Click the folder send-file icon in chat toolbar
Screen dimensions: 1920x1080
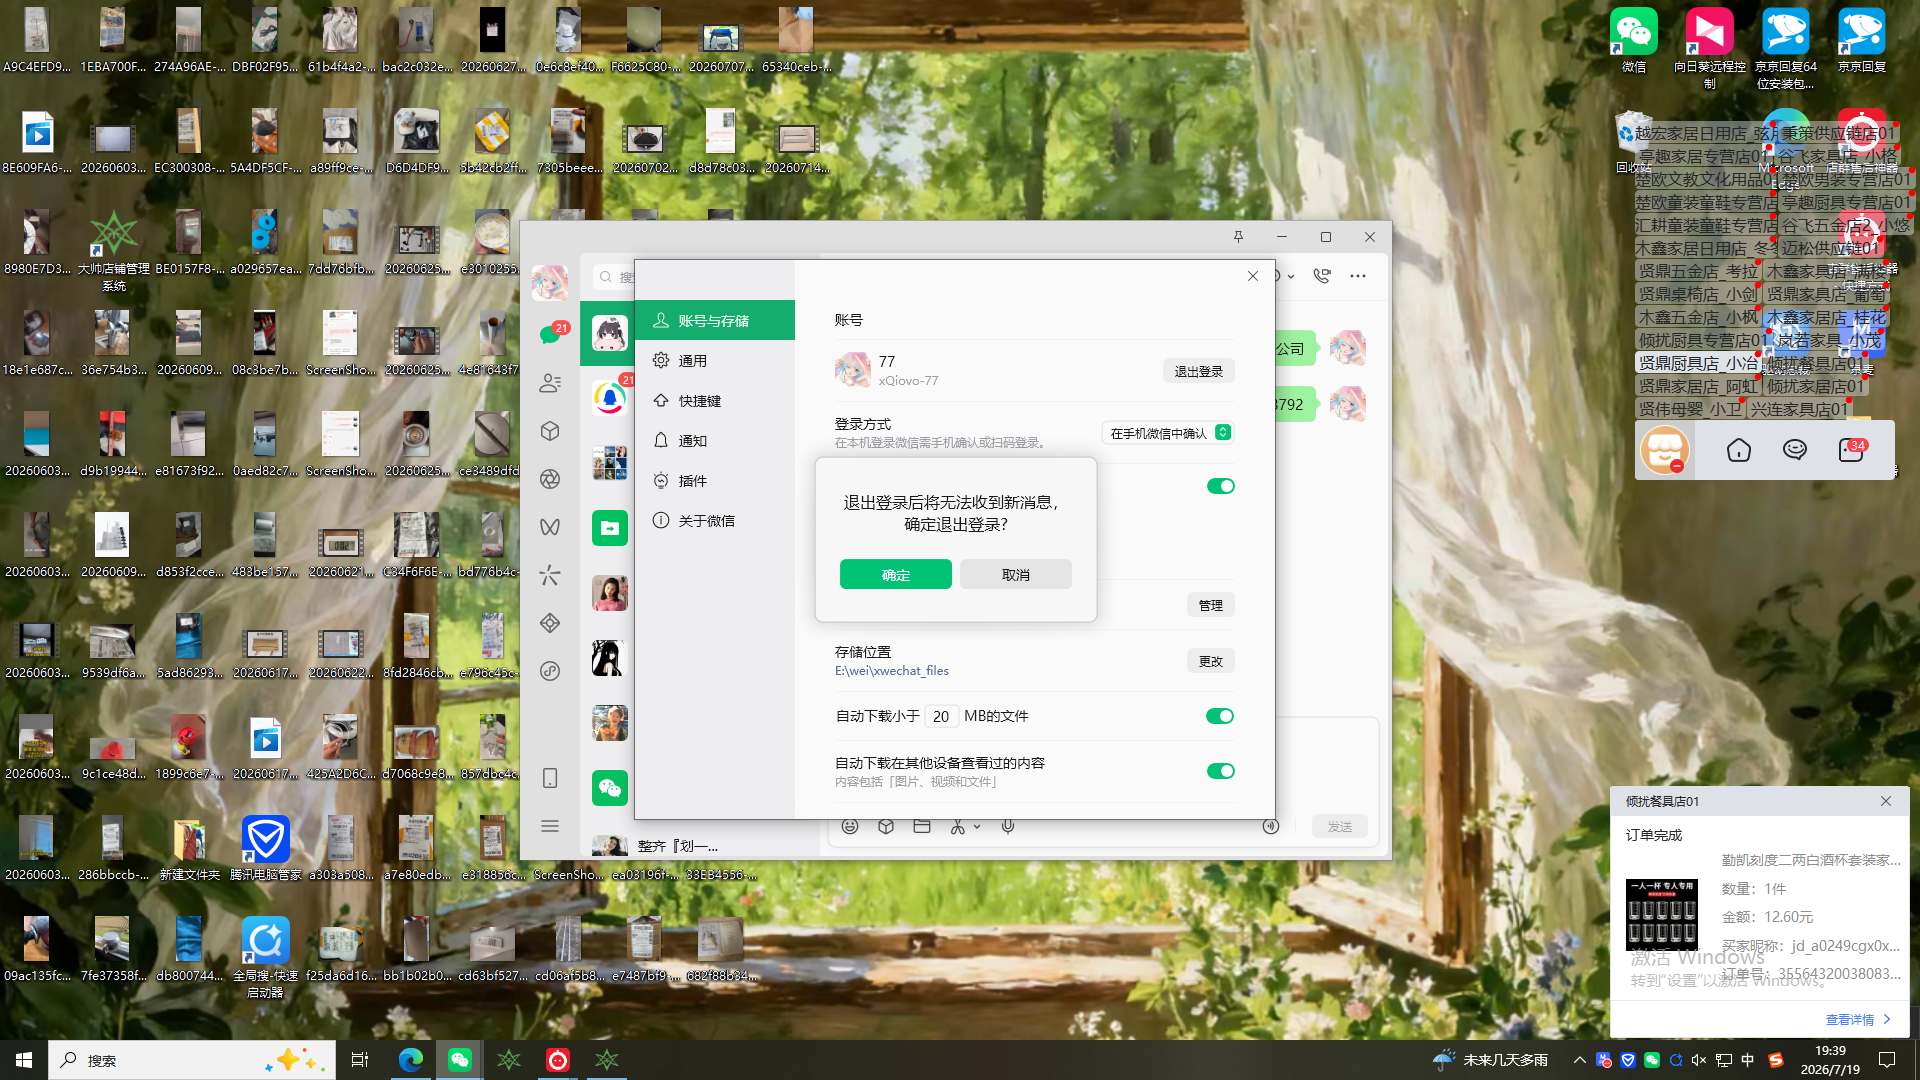(922, 826)
